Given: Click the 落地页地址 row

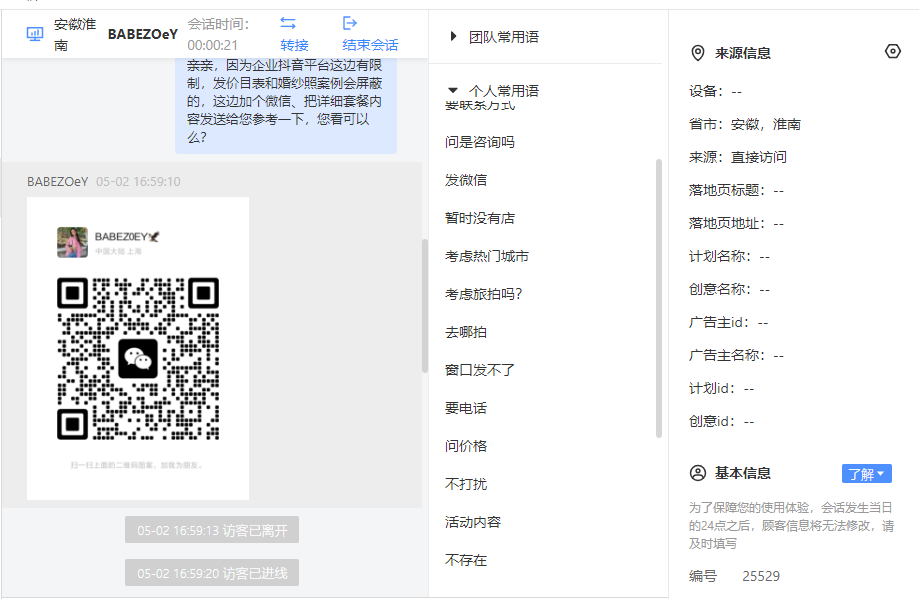Looking at the screenshot, I should pyautogui.click(x=736, y=223).
